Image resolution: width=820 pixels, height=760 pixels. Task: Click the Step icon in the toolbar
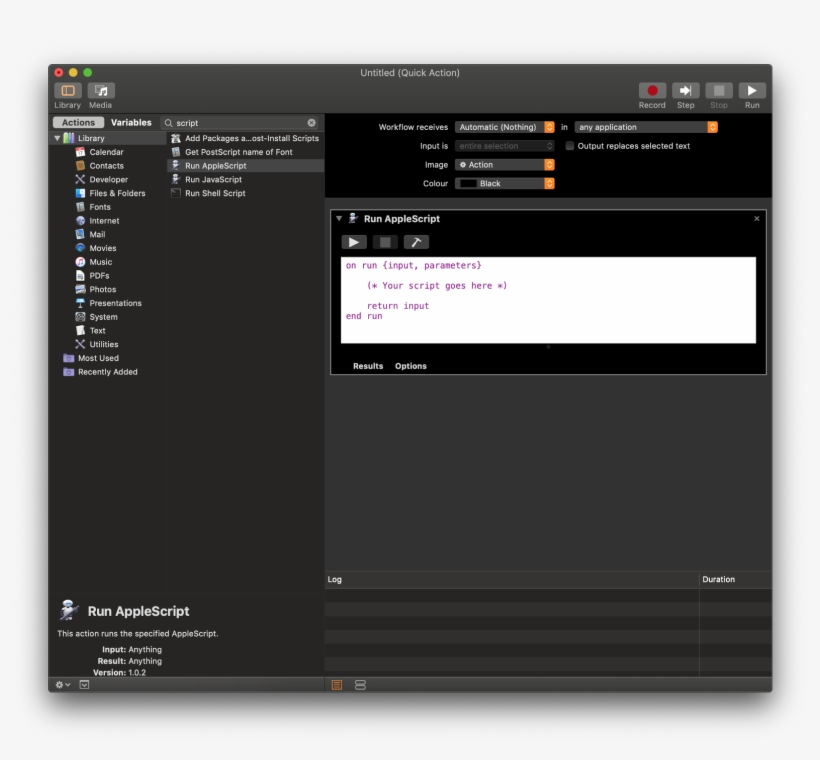685,89
